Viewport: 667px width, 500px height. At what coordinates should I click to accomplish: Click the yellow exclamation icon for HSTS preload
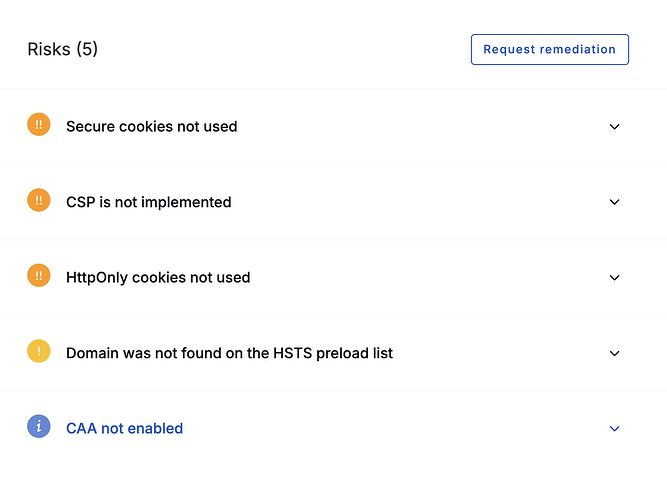pyautogui.click(x=38, y=352)
